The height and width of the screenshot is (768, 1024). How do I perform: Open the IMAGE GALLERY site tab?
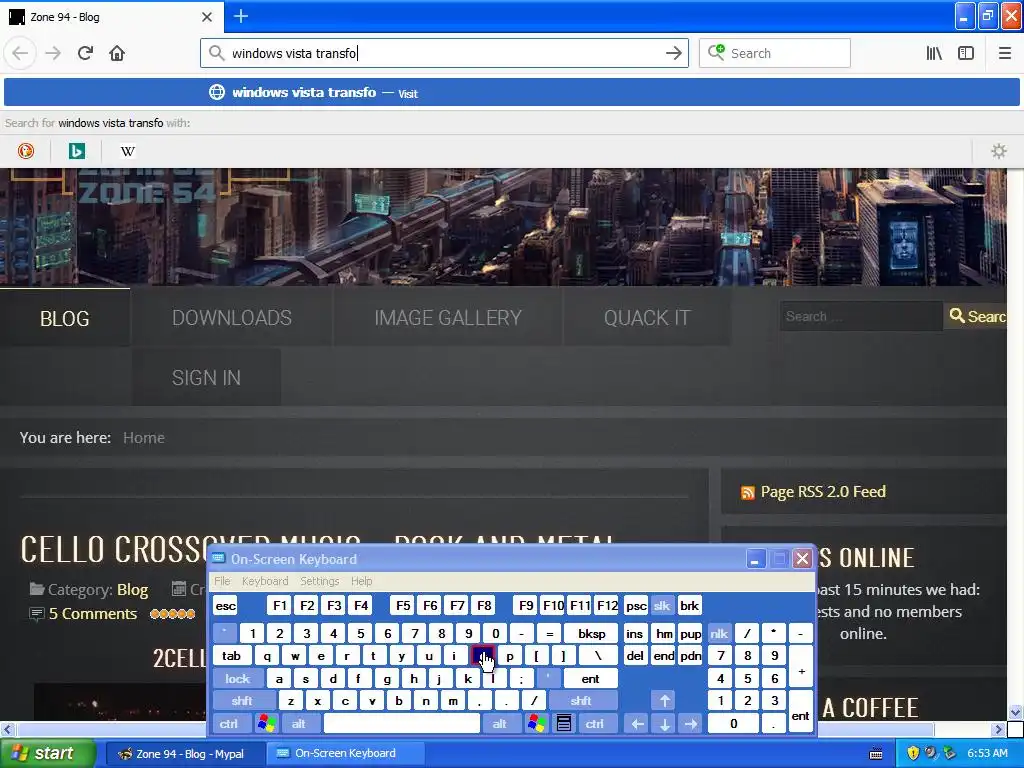click(448, 317)
